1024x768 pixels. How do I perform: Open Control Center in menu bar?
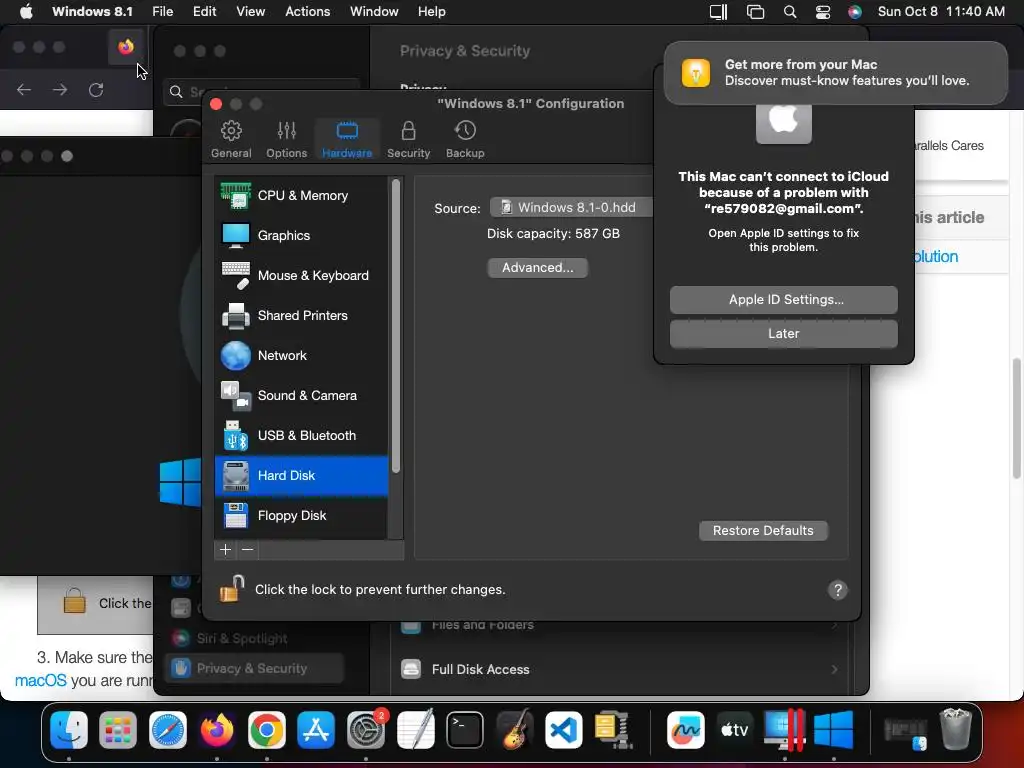(x=823, y=11)
